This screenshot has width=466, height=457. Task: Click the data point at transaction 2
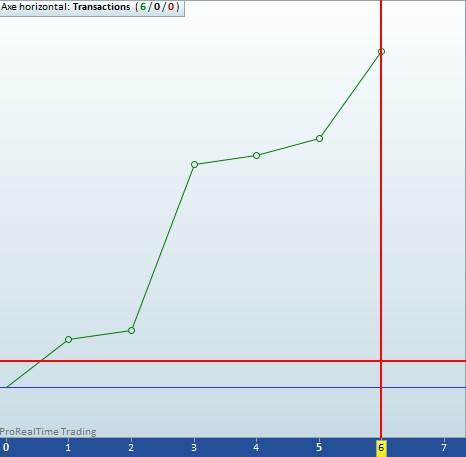pos(131,330)
